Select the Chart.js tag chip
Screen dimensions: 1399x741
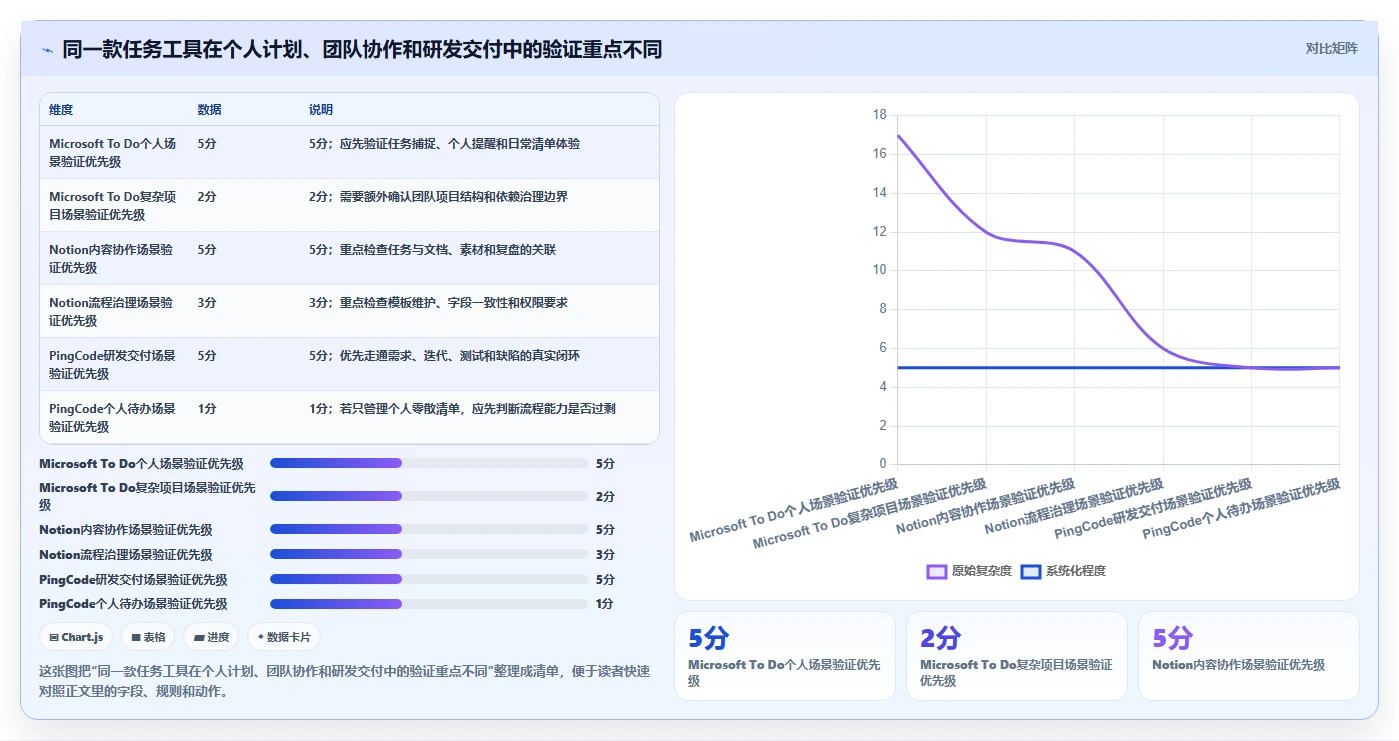[76, 637]
